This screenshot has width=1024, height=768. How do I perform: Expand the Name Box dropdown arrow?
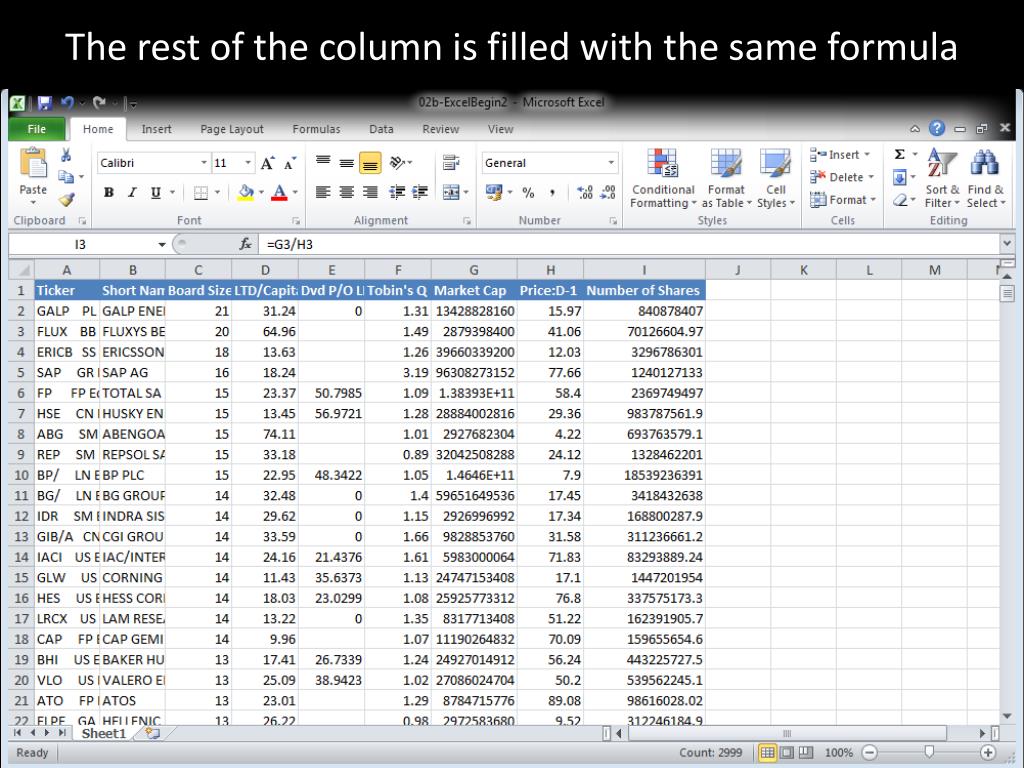[162, 244]
